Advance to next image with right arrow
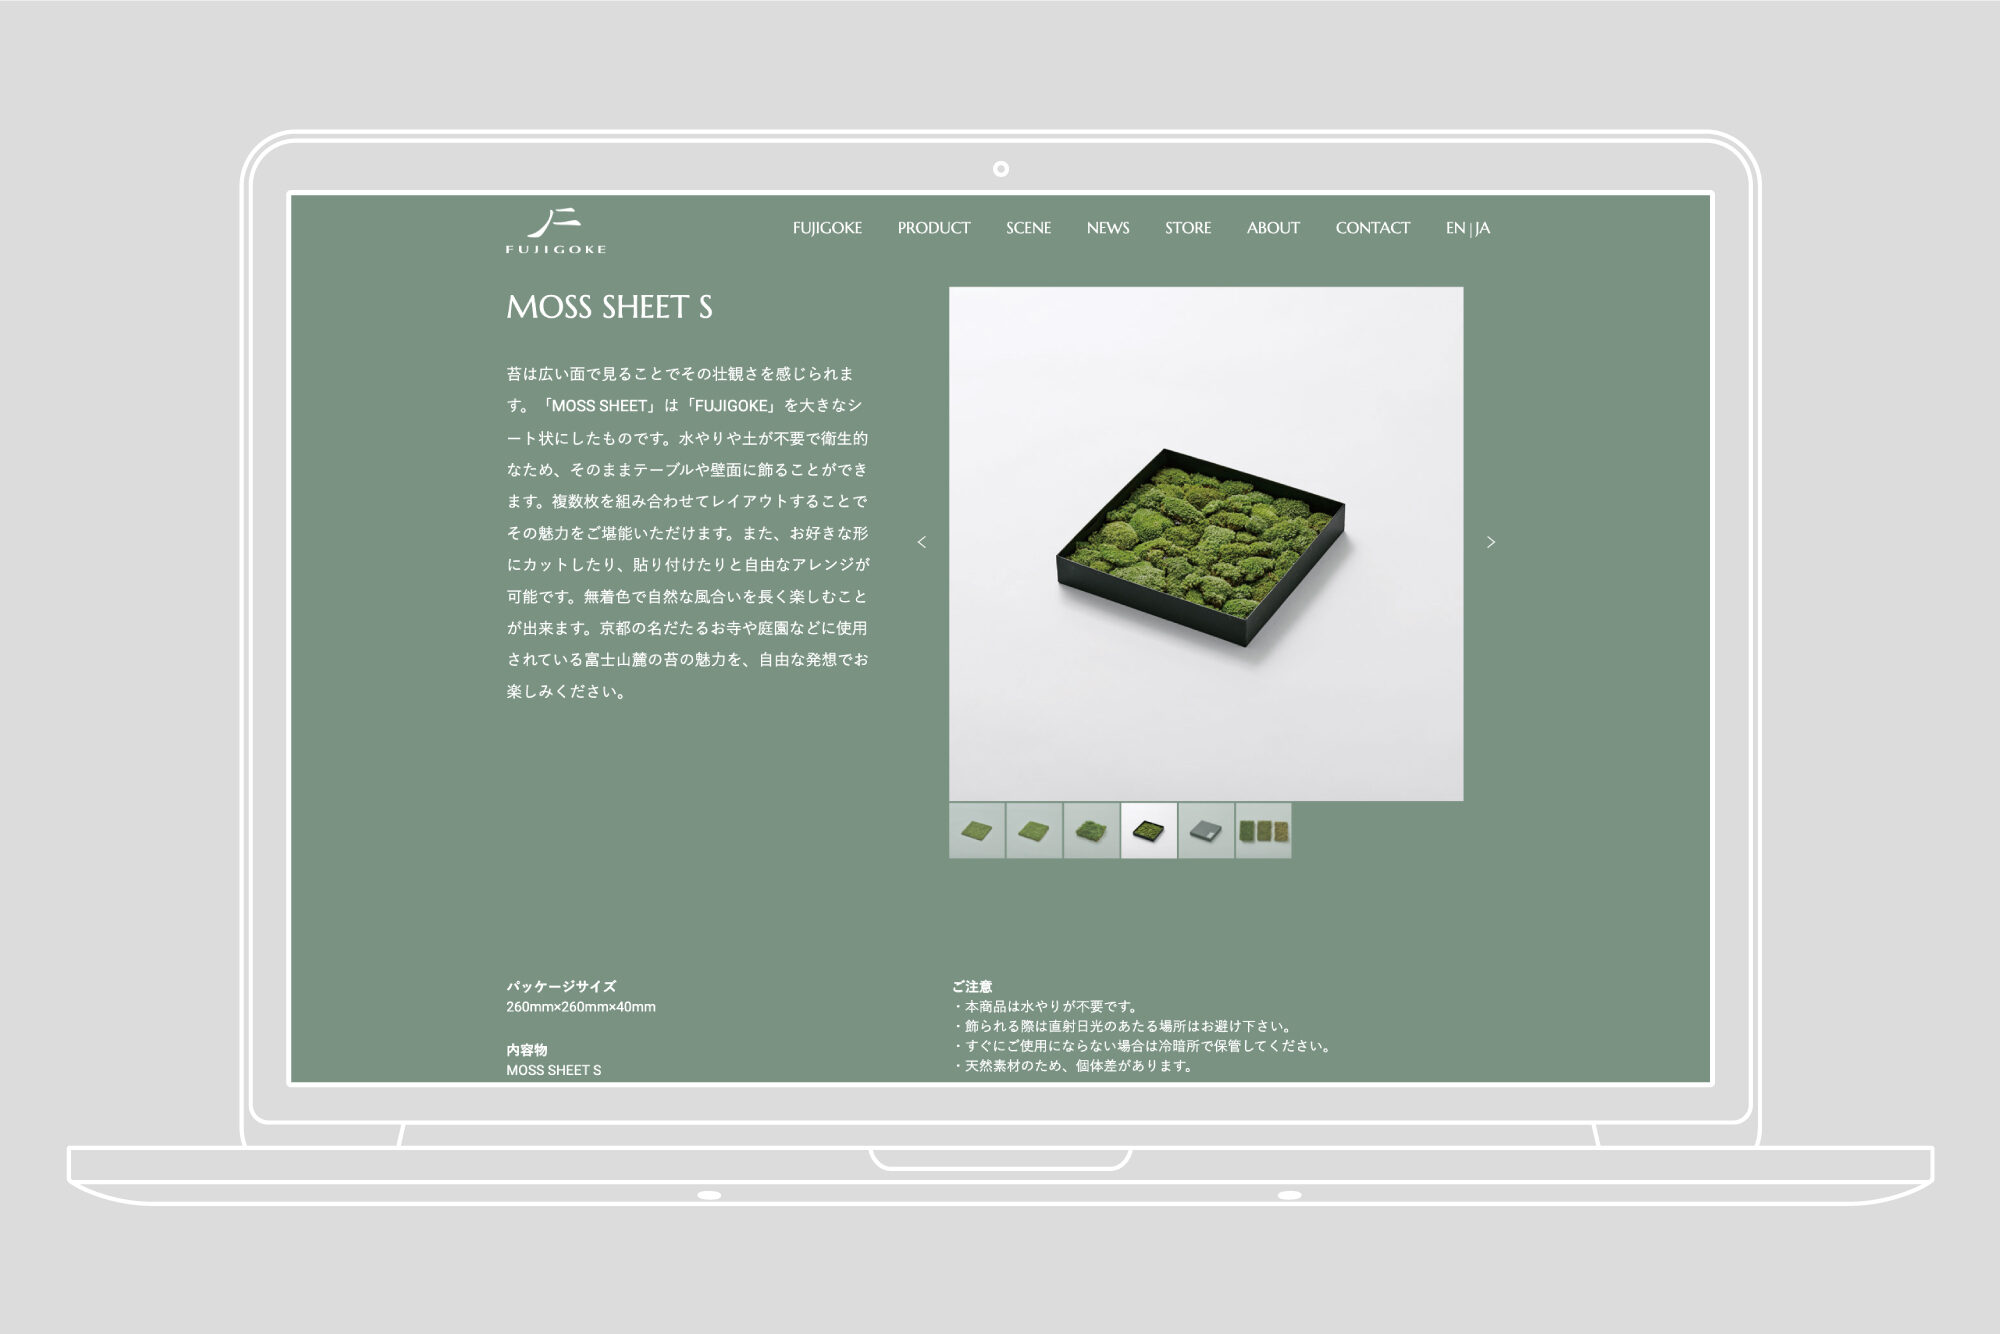This screenshot has width=2000, height=1334. [x=1490, y=542]
